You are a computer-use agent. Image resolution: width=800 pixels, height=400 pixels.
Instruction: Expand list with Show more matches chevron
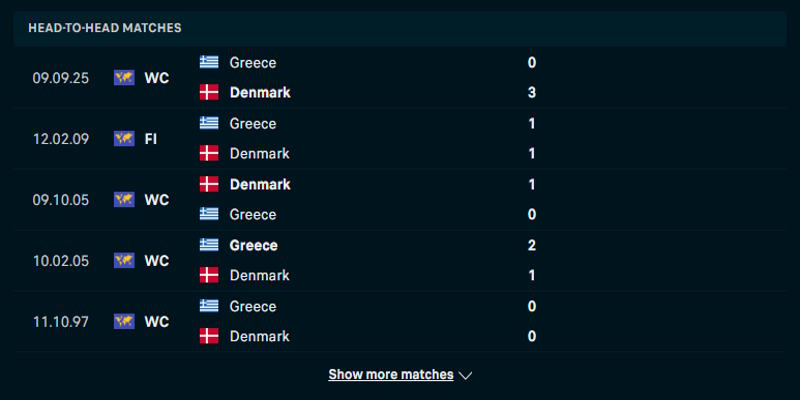(x=465, y=375)
